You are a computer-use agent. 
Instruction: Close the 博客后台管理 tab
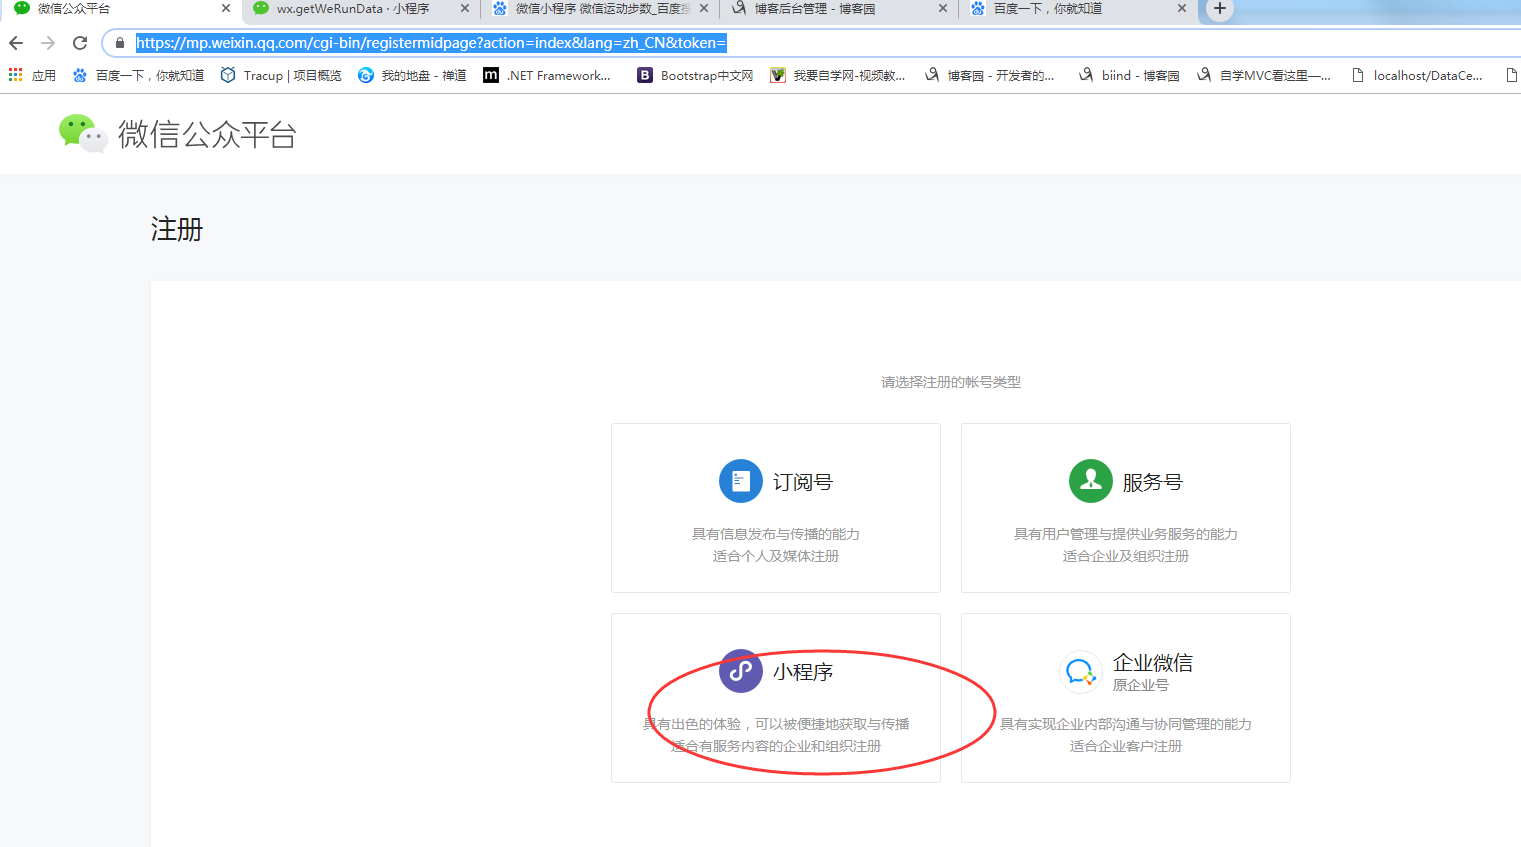(943, 8)
